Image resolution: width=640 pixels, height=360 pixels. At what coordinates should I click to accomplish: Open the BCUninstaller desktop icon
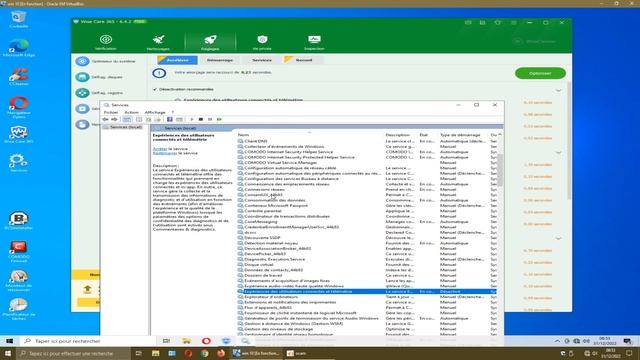18,221
